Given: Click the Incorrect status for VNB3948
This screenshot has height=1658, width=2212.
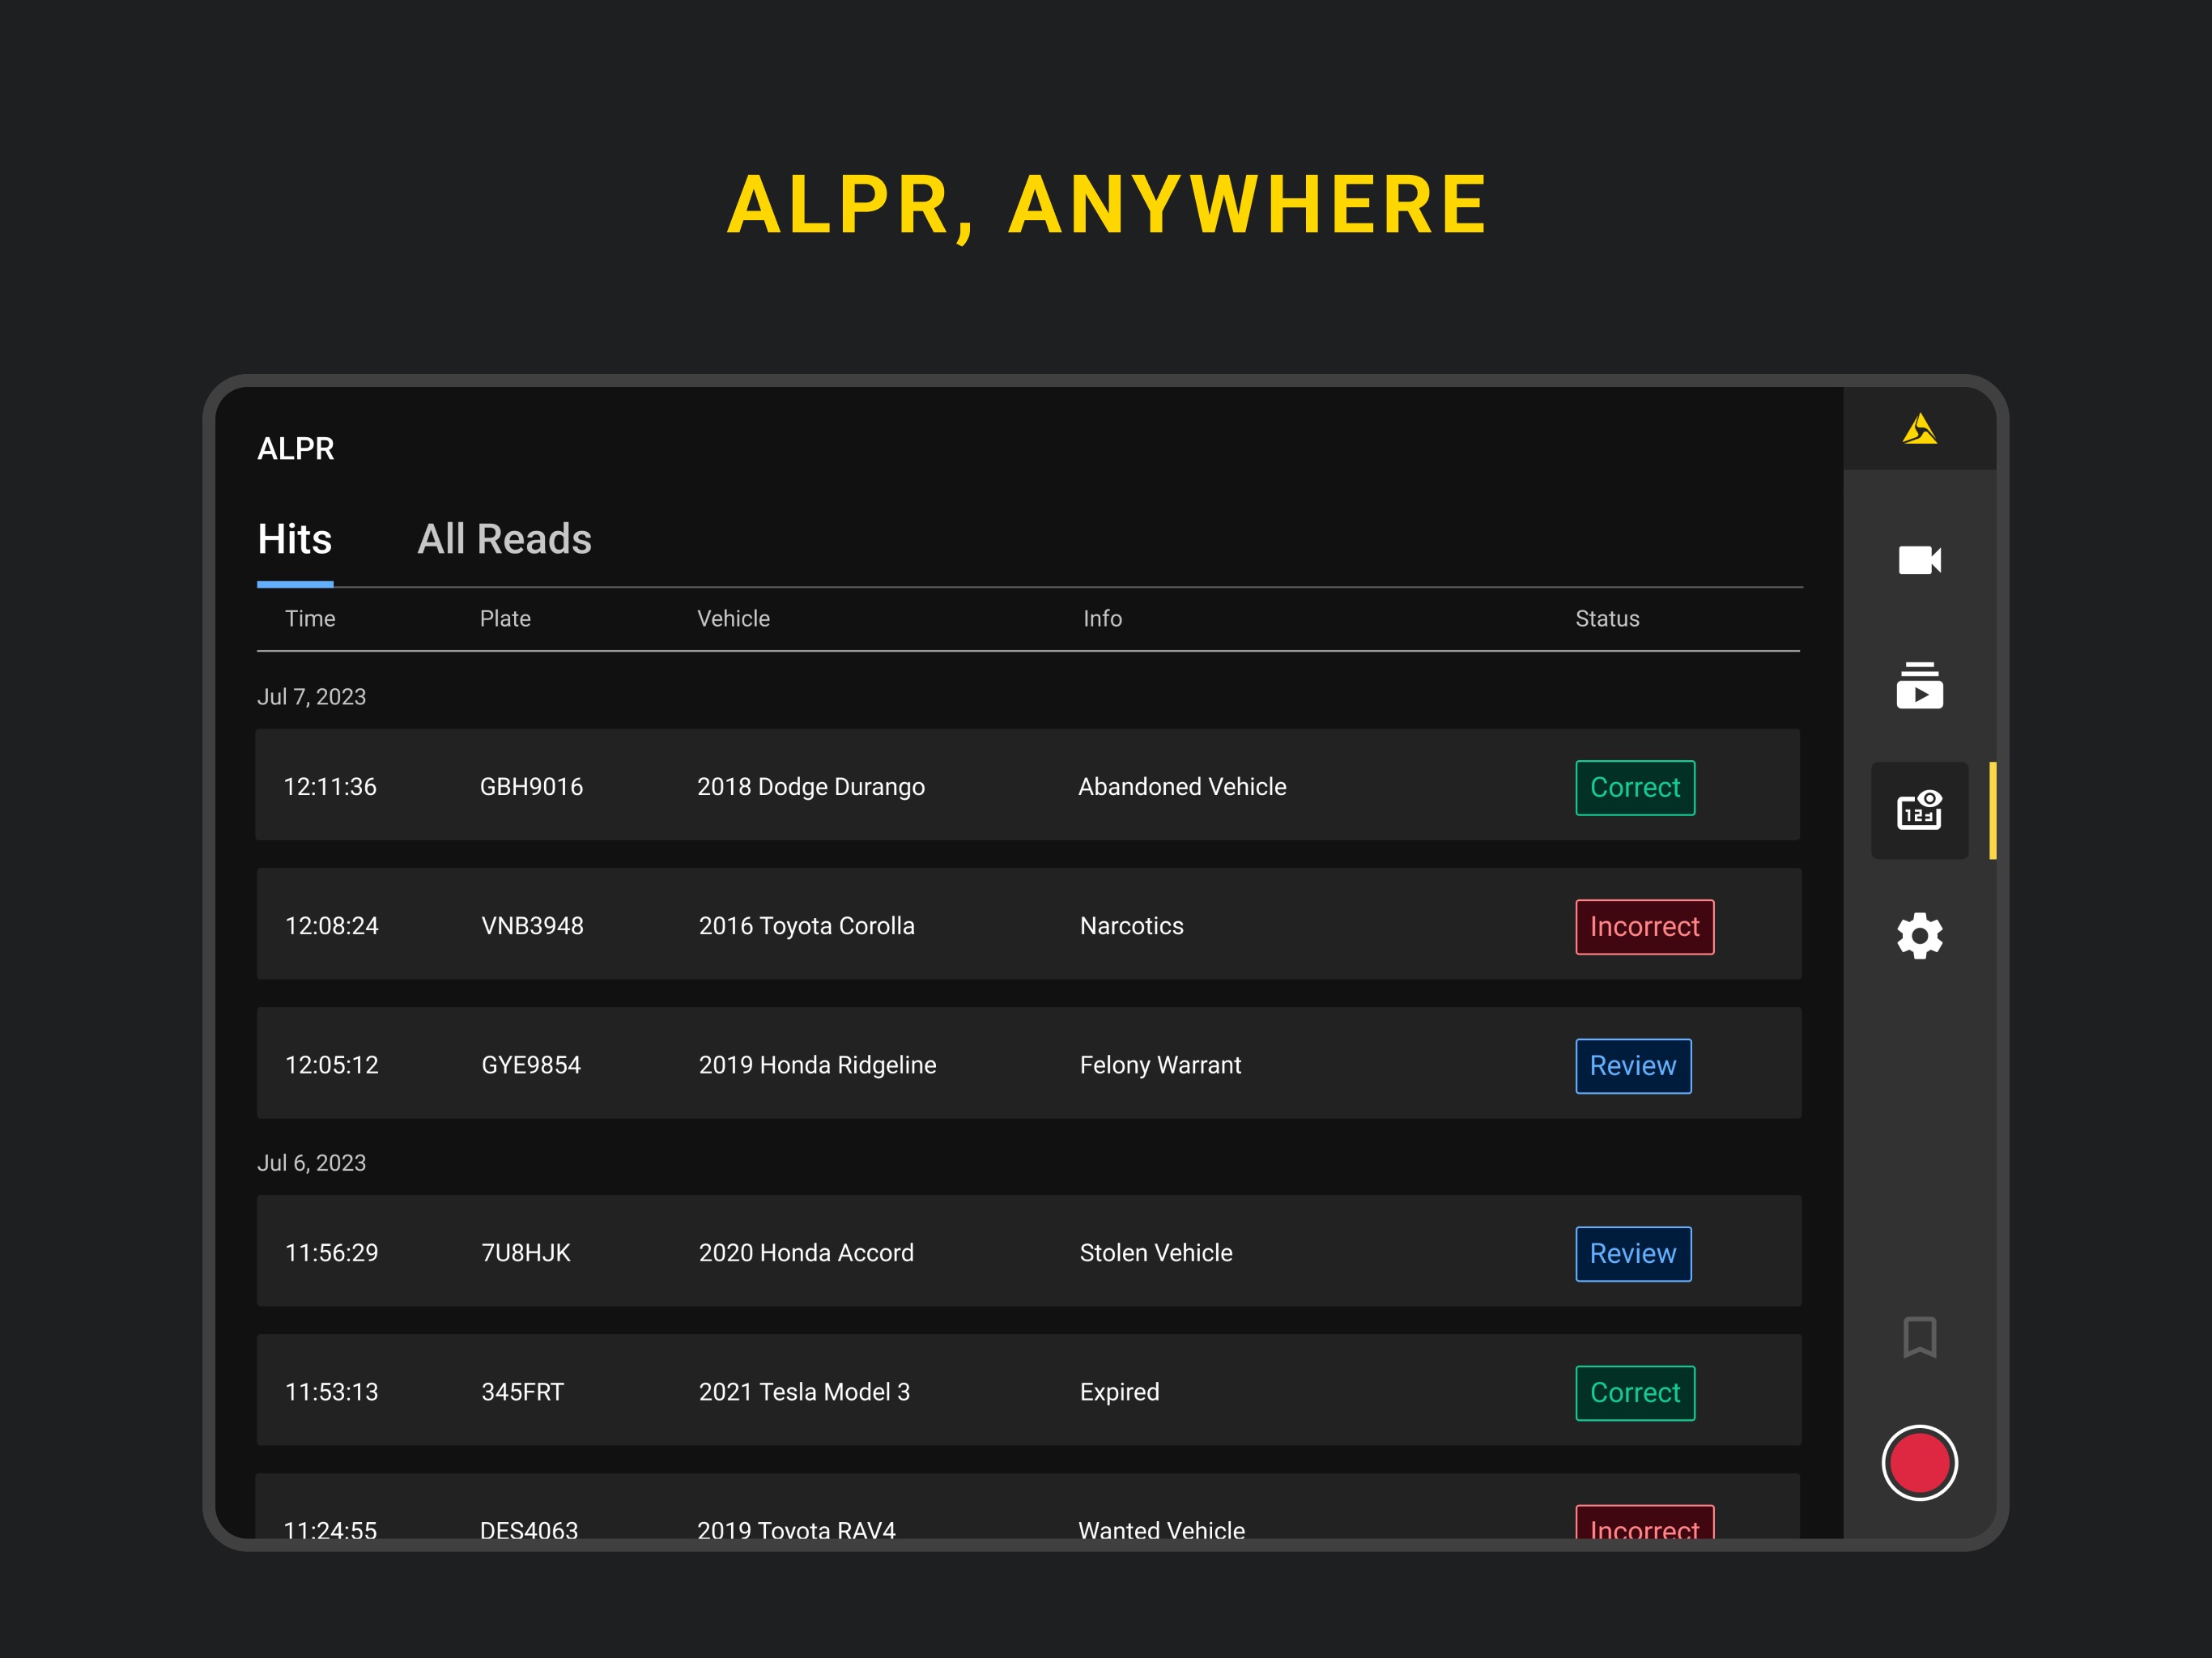Looking at the screenshot, I should [x=1644, y=927].
